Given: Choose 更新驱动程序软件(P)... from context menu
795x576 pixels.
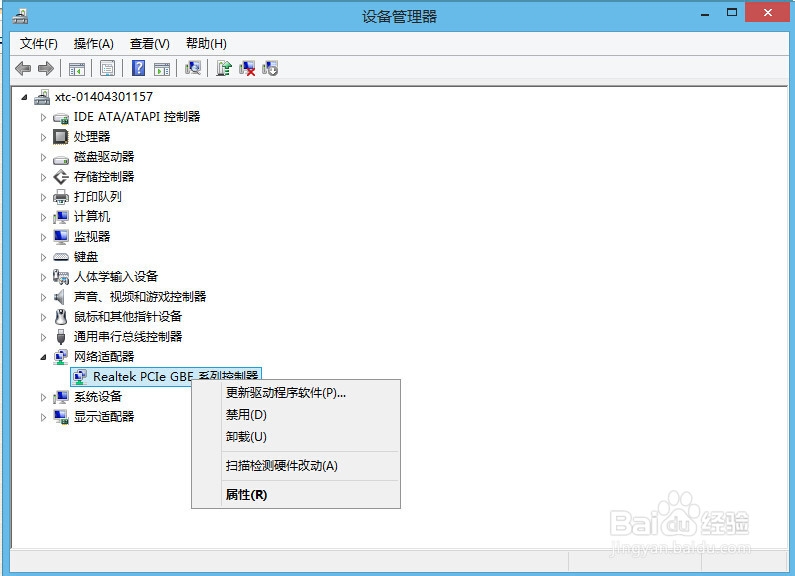Looking at the screenshot, I should tap(296, 392).
